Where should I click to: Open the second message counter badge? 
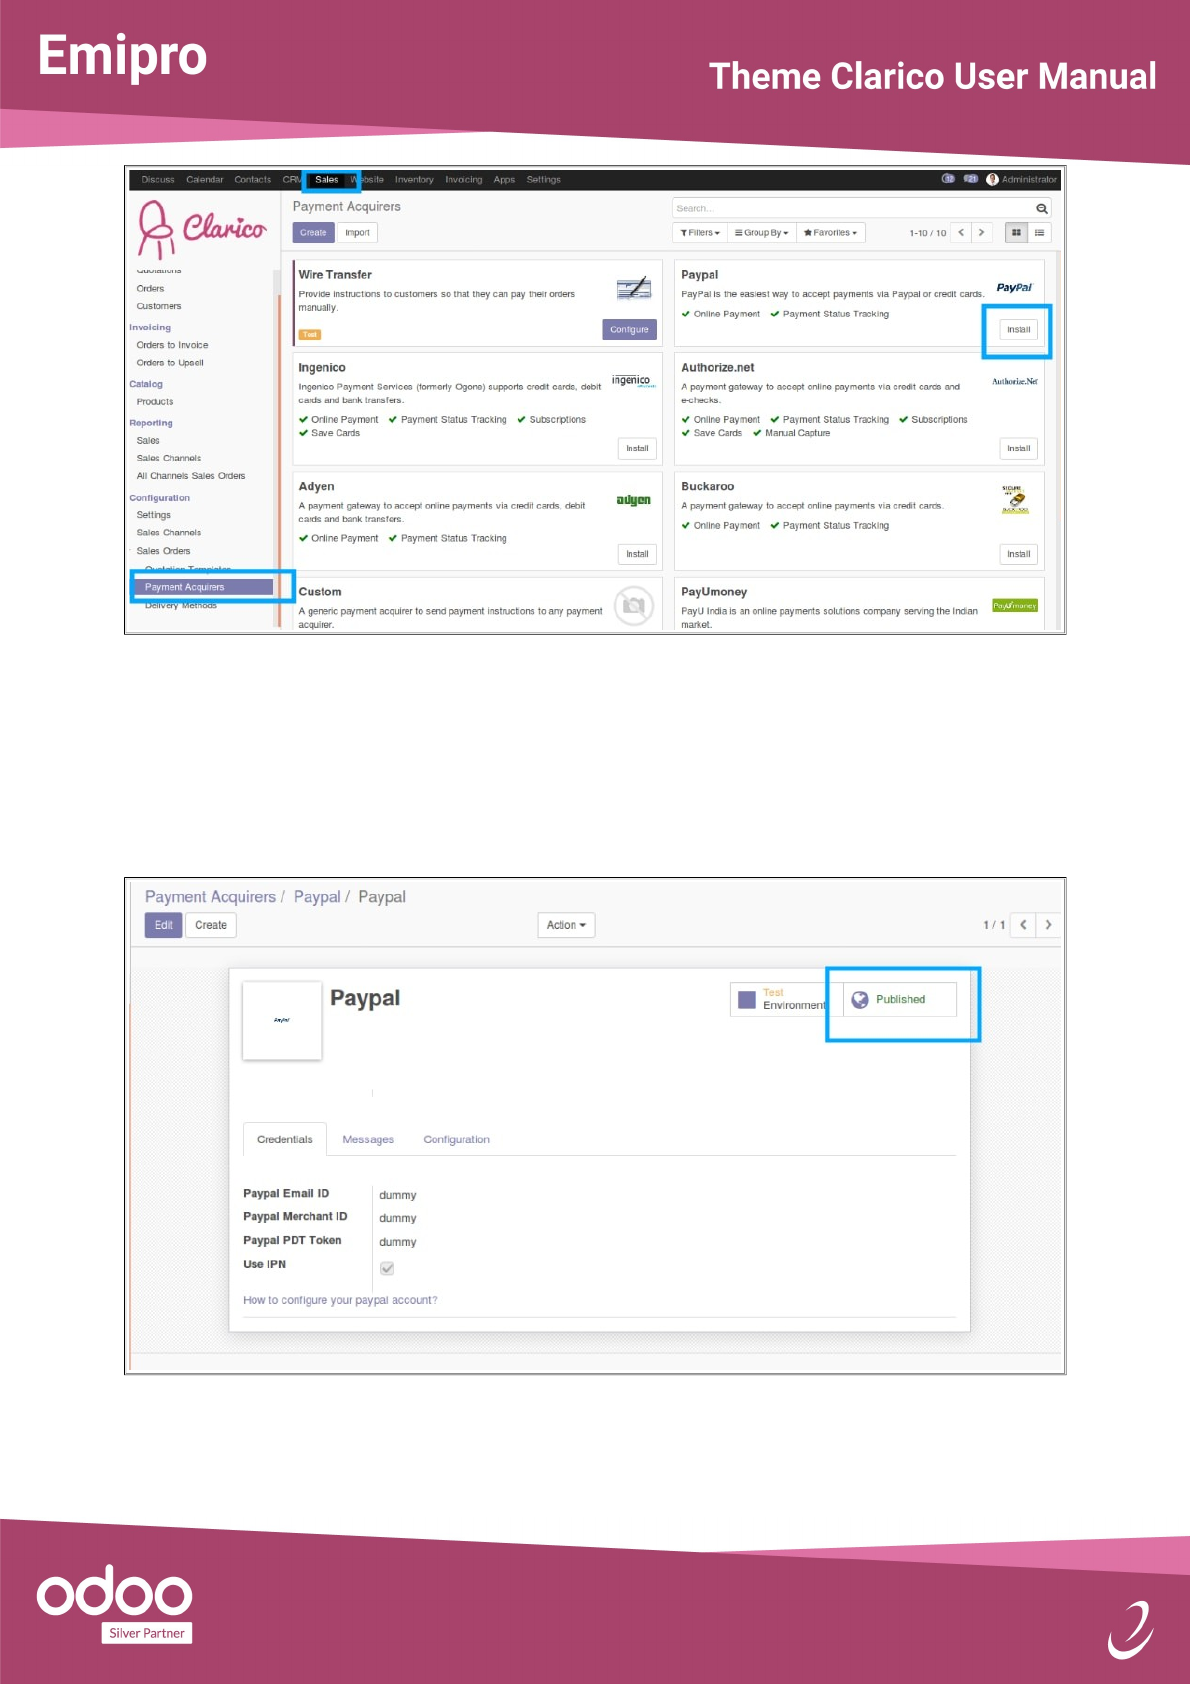[x=970, y=179]
